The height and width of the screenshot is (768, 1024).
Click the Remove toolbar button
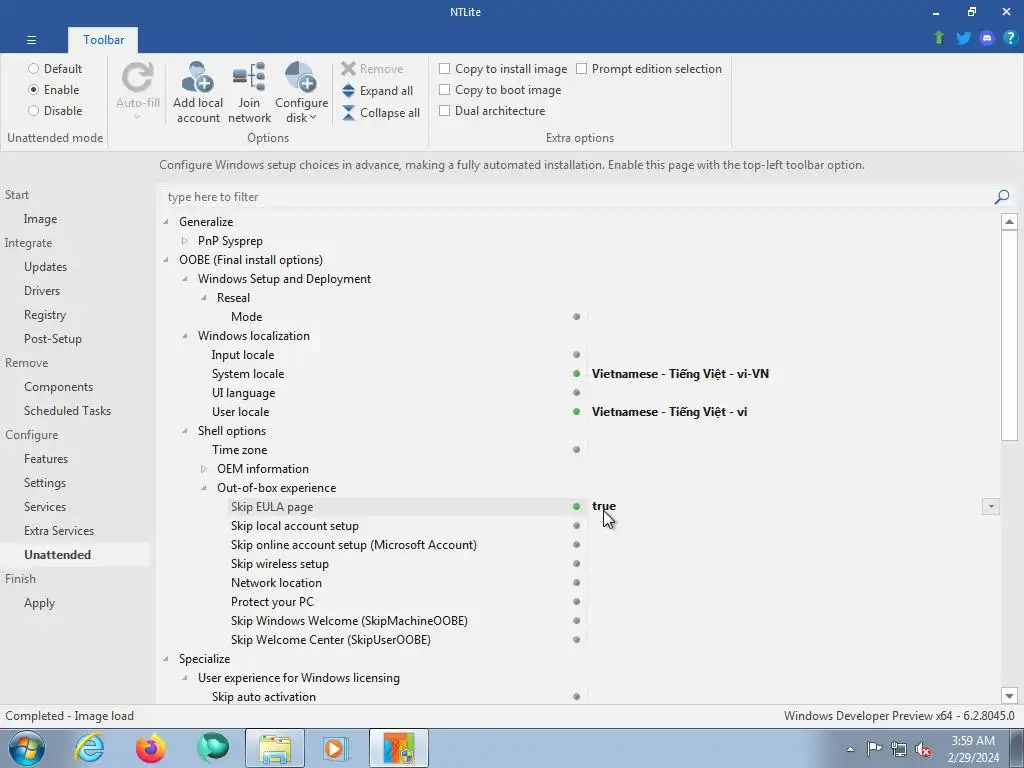[372, 69]
